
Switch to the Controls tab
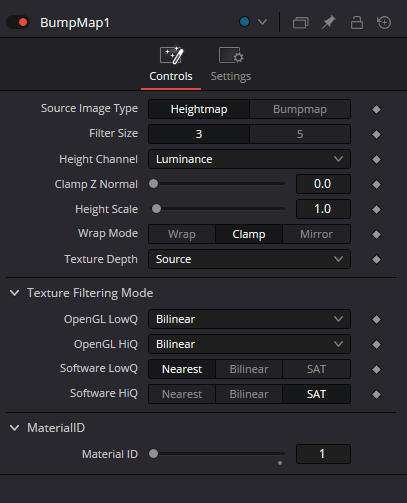171,65
